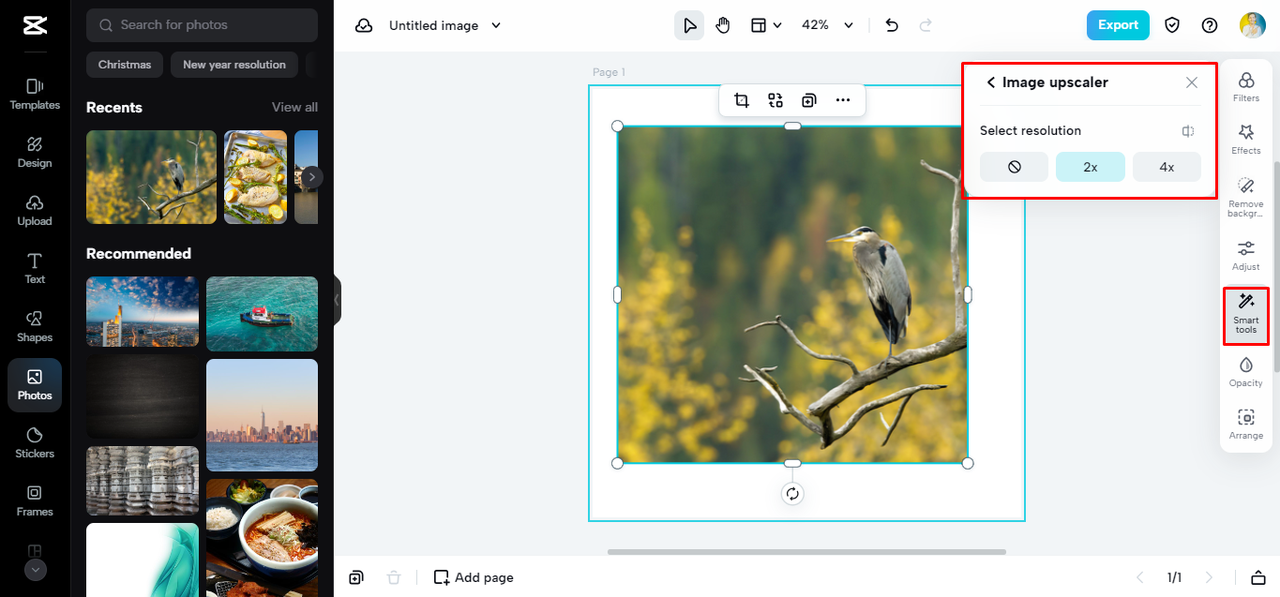Click the Search for photos field
This screenshot has height=597, width=1280.
[202, 25]
